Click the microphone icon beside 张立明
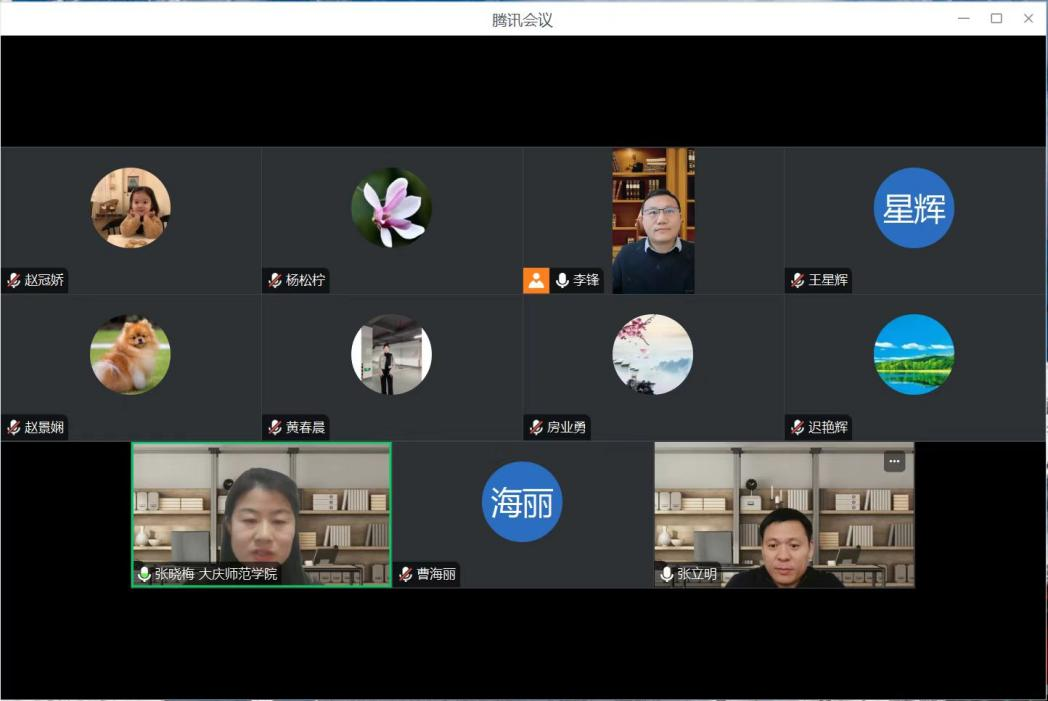The width and height of the screenshot is (1048, 701). pyautogui.click(x=667, y=574)
